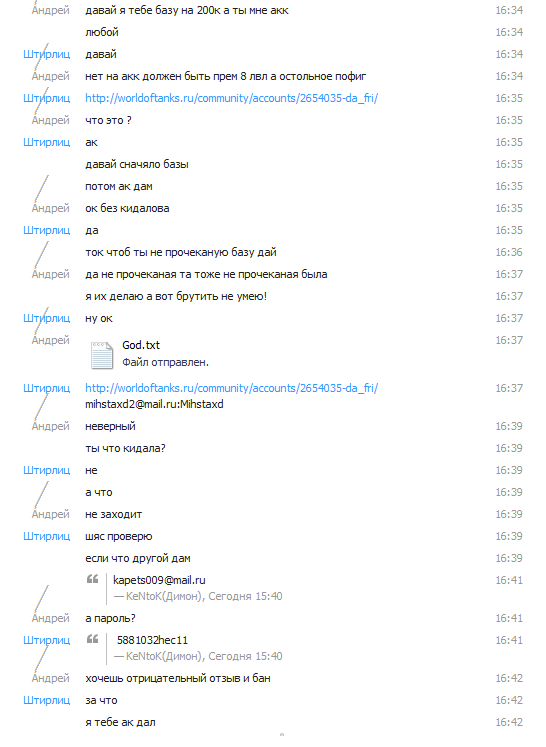Click the message 'ты что кидала?'
Image resolution: width=546 pixels, height=747 pixels.
(125, 448)
